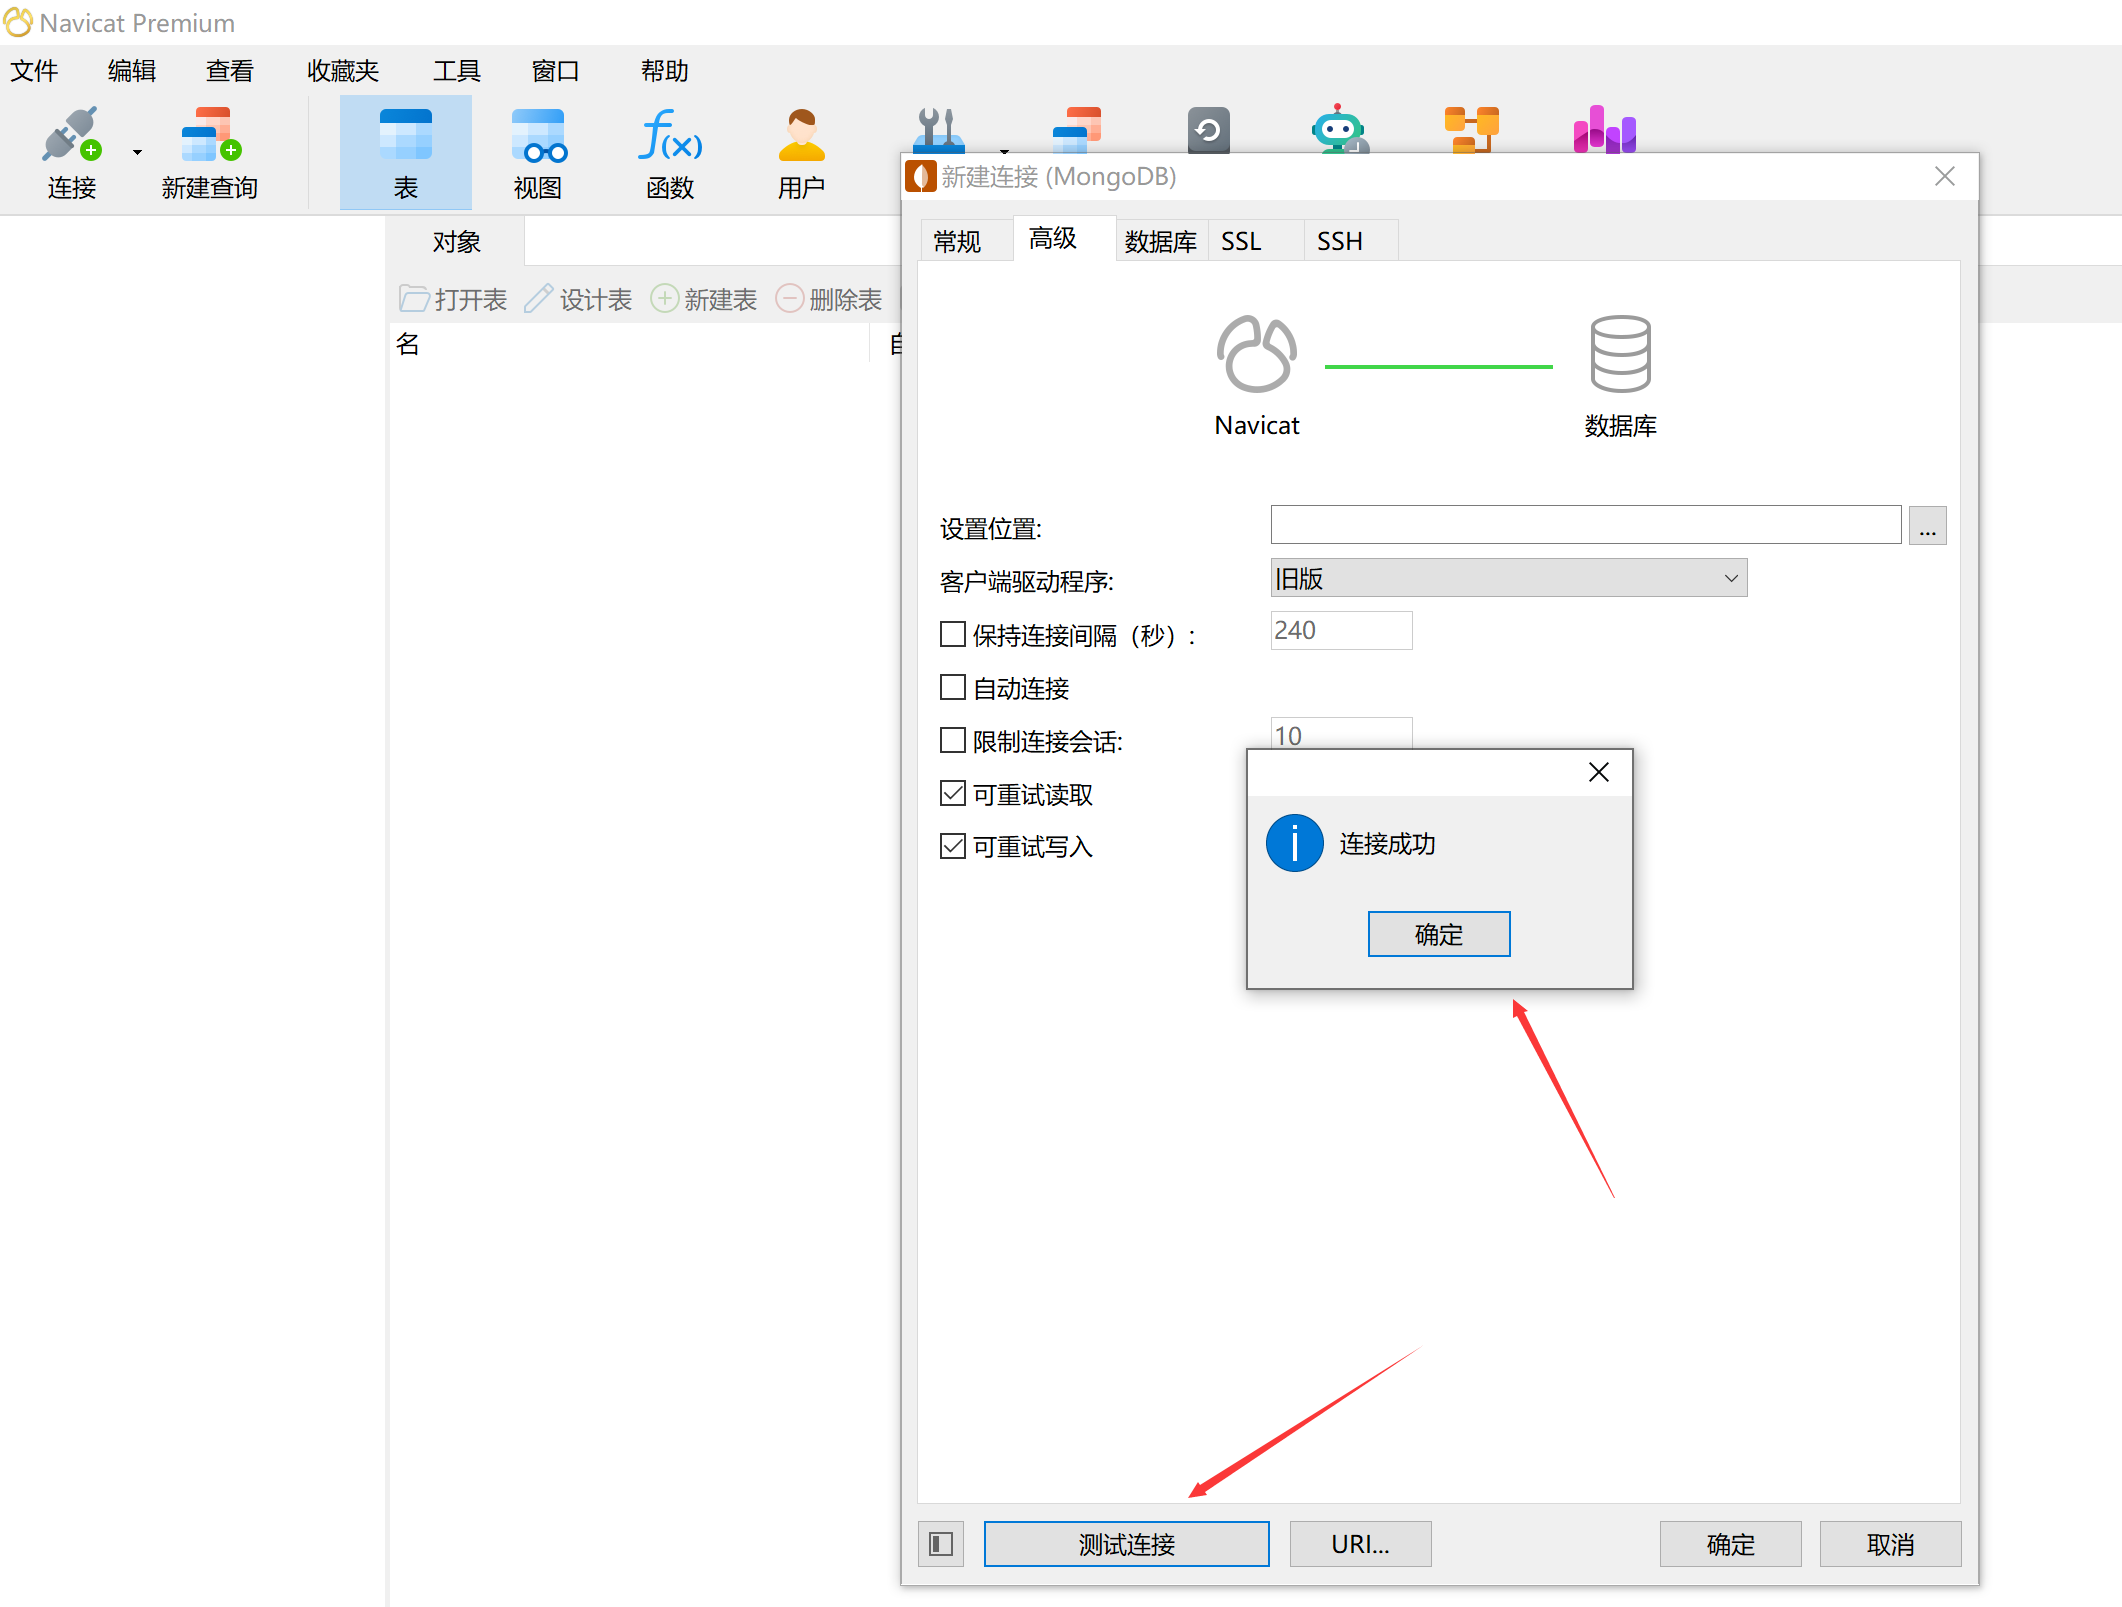
Task: Open the 客户端驱动程序 dropdown
Action: (x=1509, y=578)
